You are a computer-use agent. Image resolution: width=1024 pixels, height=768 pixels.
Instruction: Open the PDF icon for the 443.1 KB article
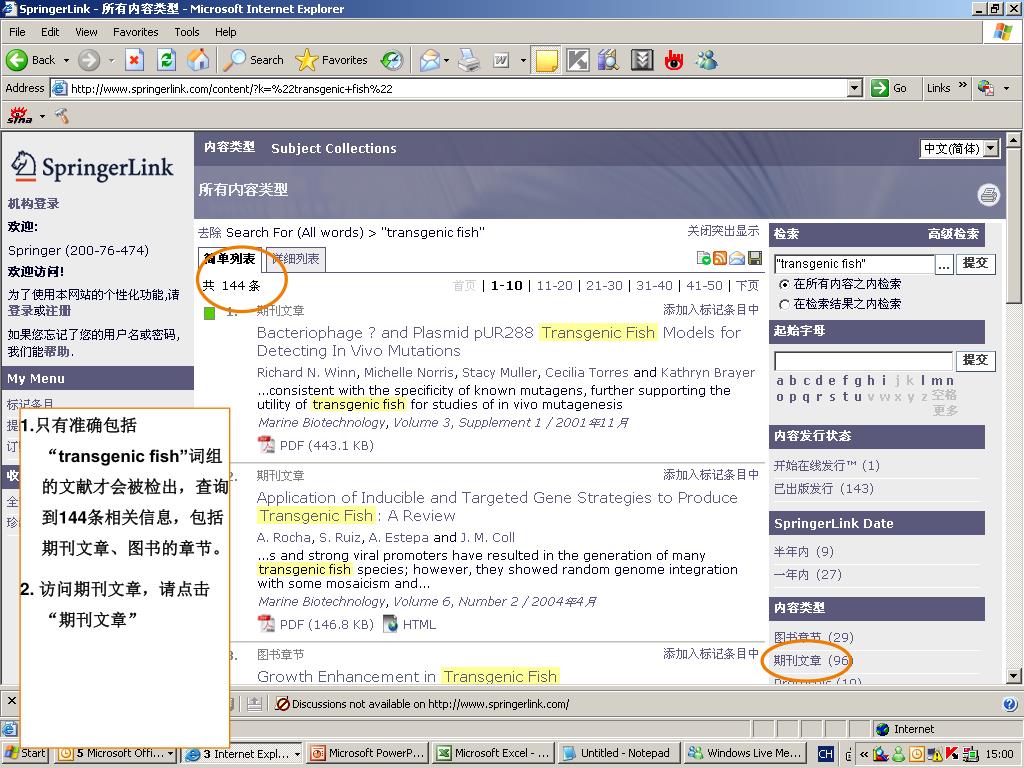coord(266,445)
